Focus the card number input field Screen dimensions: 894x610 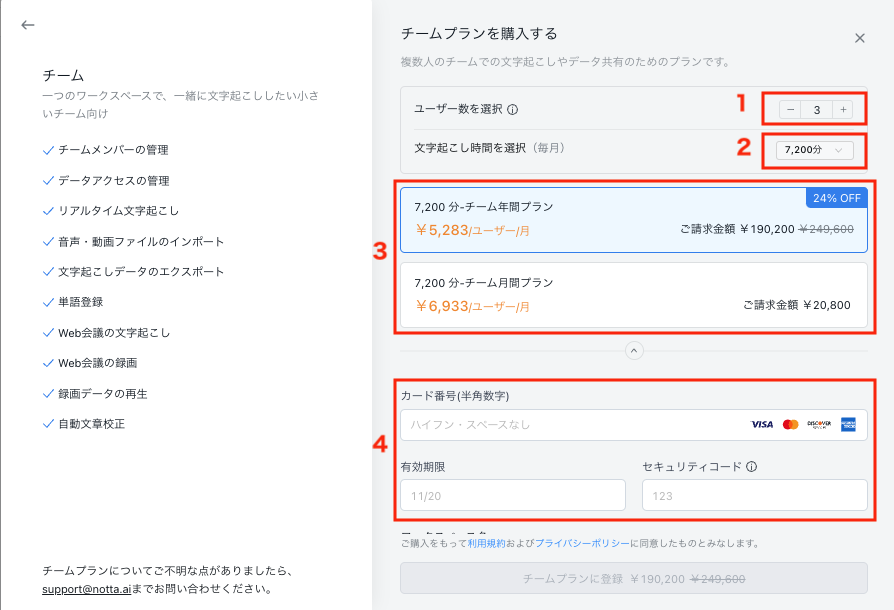(634, 425)
